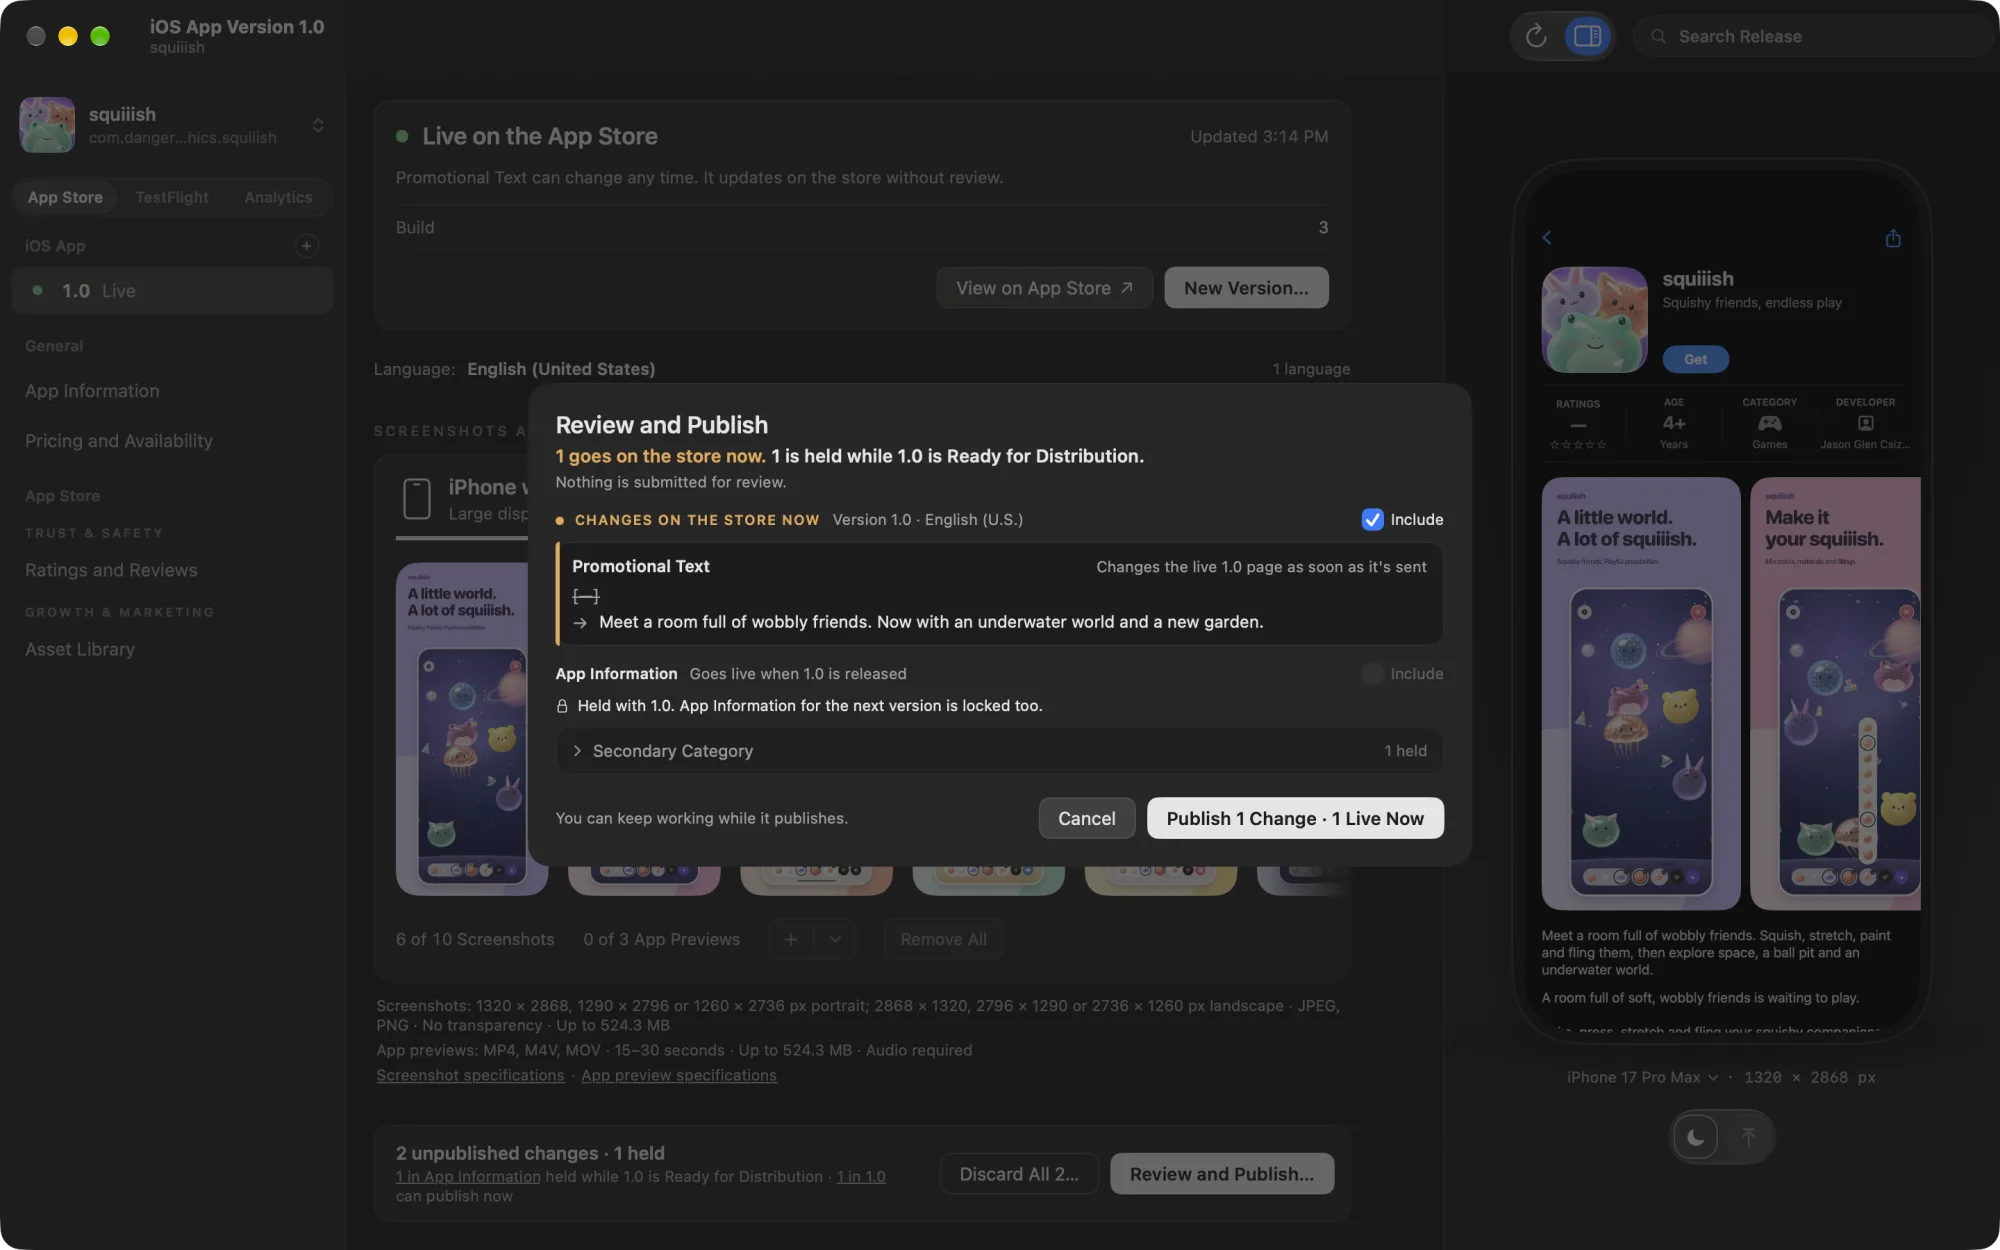Viewport: 2000px width, 1250px height.
Task: Toggle the preview sidebar panel icon
Action: tap(1587, 36)
